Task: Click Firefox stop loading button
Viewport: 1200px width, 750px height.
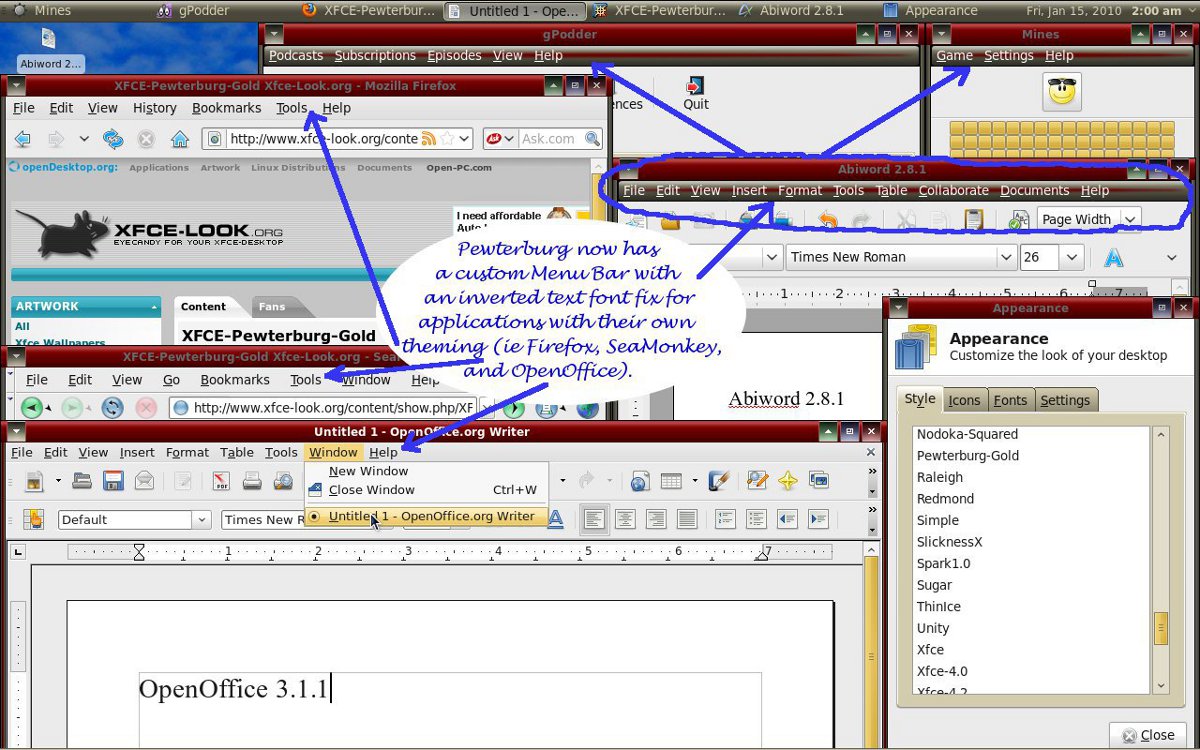Action: [x=146, y=139]
